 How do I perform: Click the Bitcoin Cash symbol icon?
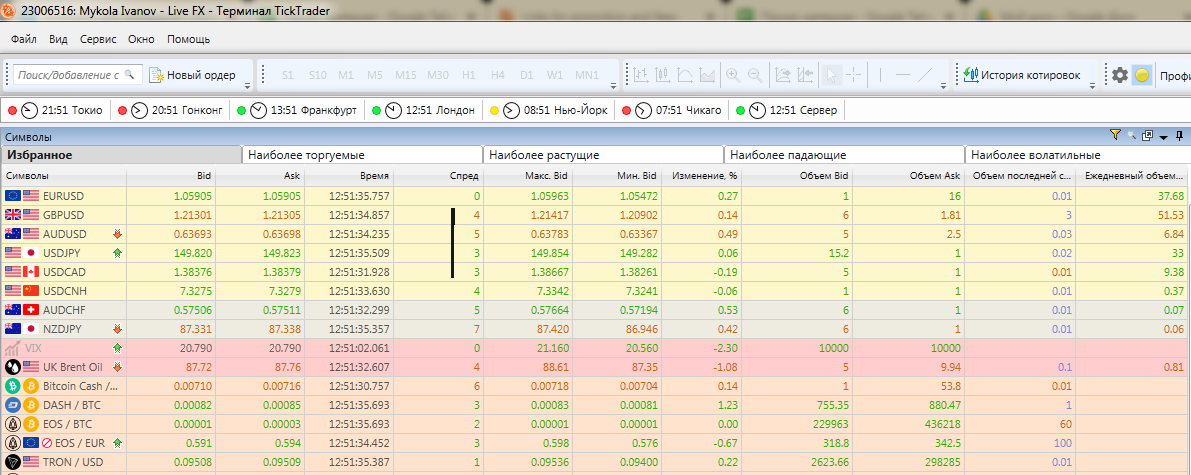(x=14, y=386)
